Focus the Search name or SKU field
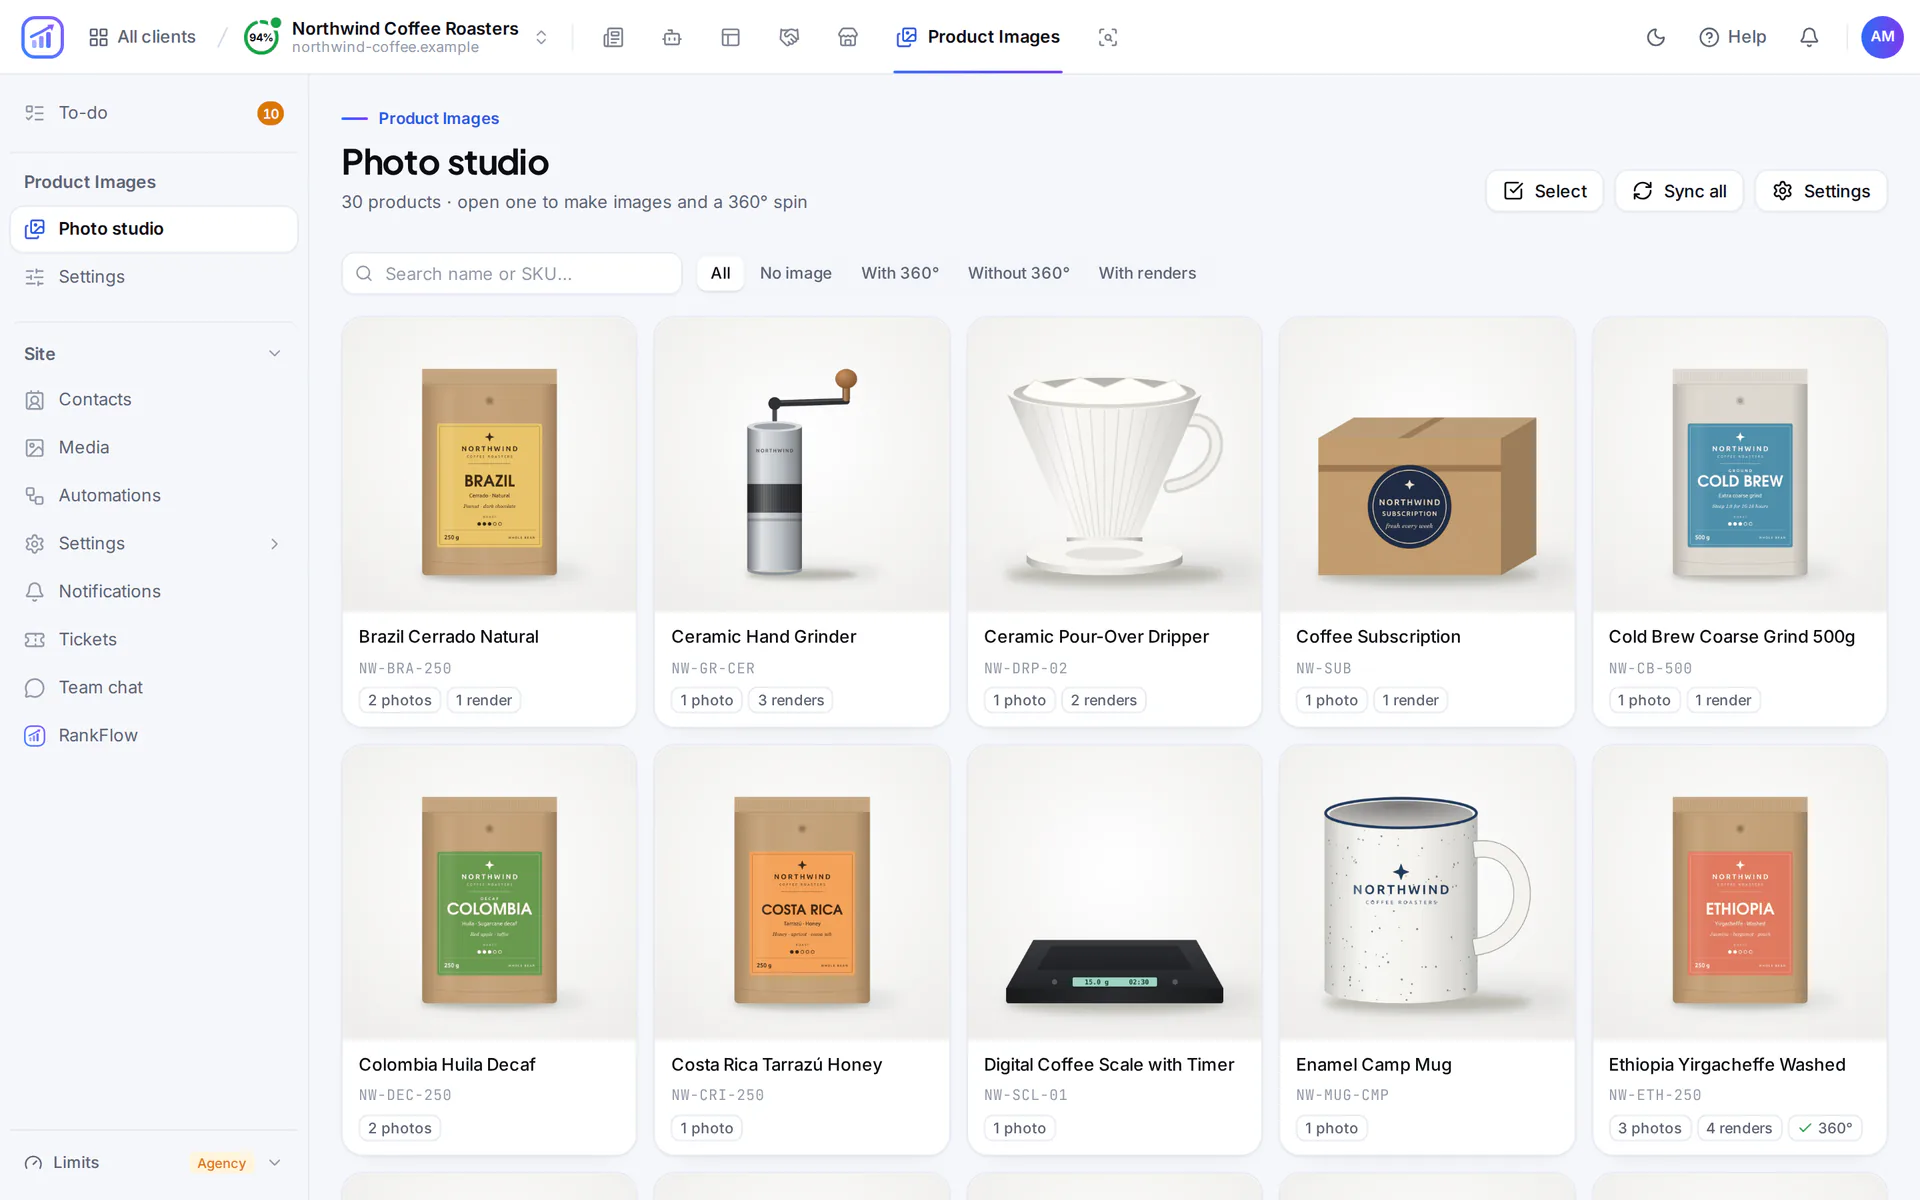The height and width of the screenshot is (1200, 1920). click(512, 274)
